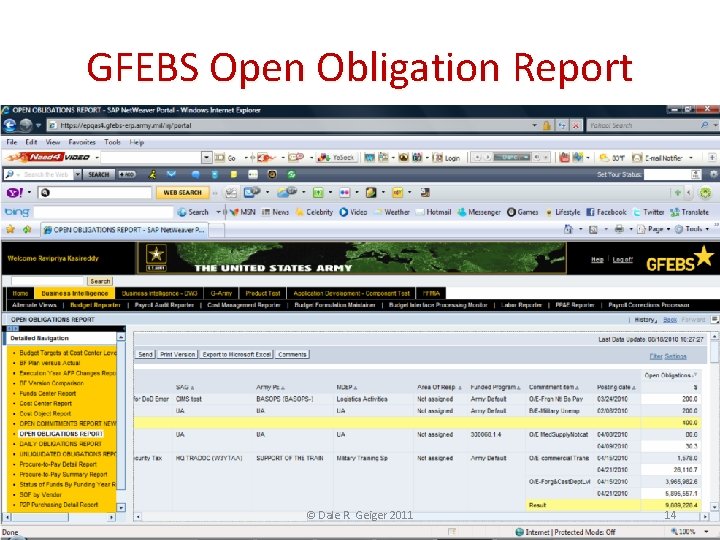Click the Send button
This screenshot has width=720, height=540.
146,354
